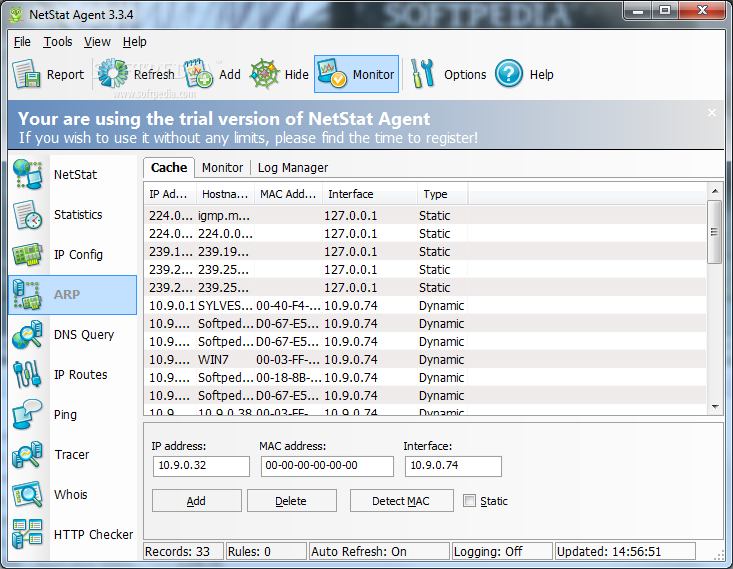Viewport: 733px width, 569px height.
Task: Click the Hide spider web icon
Action: [x=265, y=74]
